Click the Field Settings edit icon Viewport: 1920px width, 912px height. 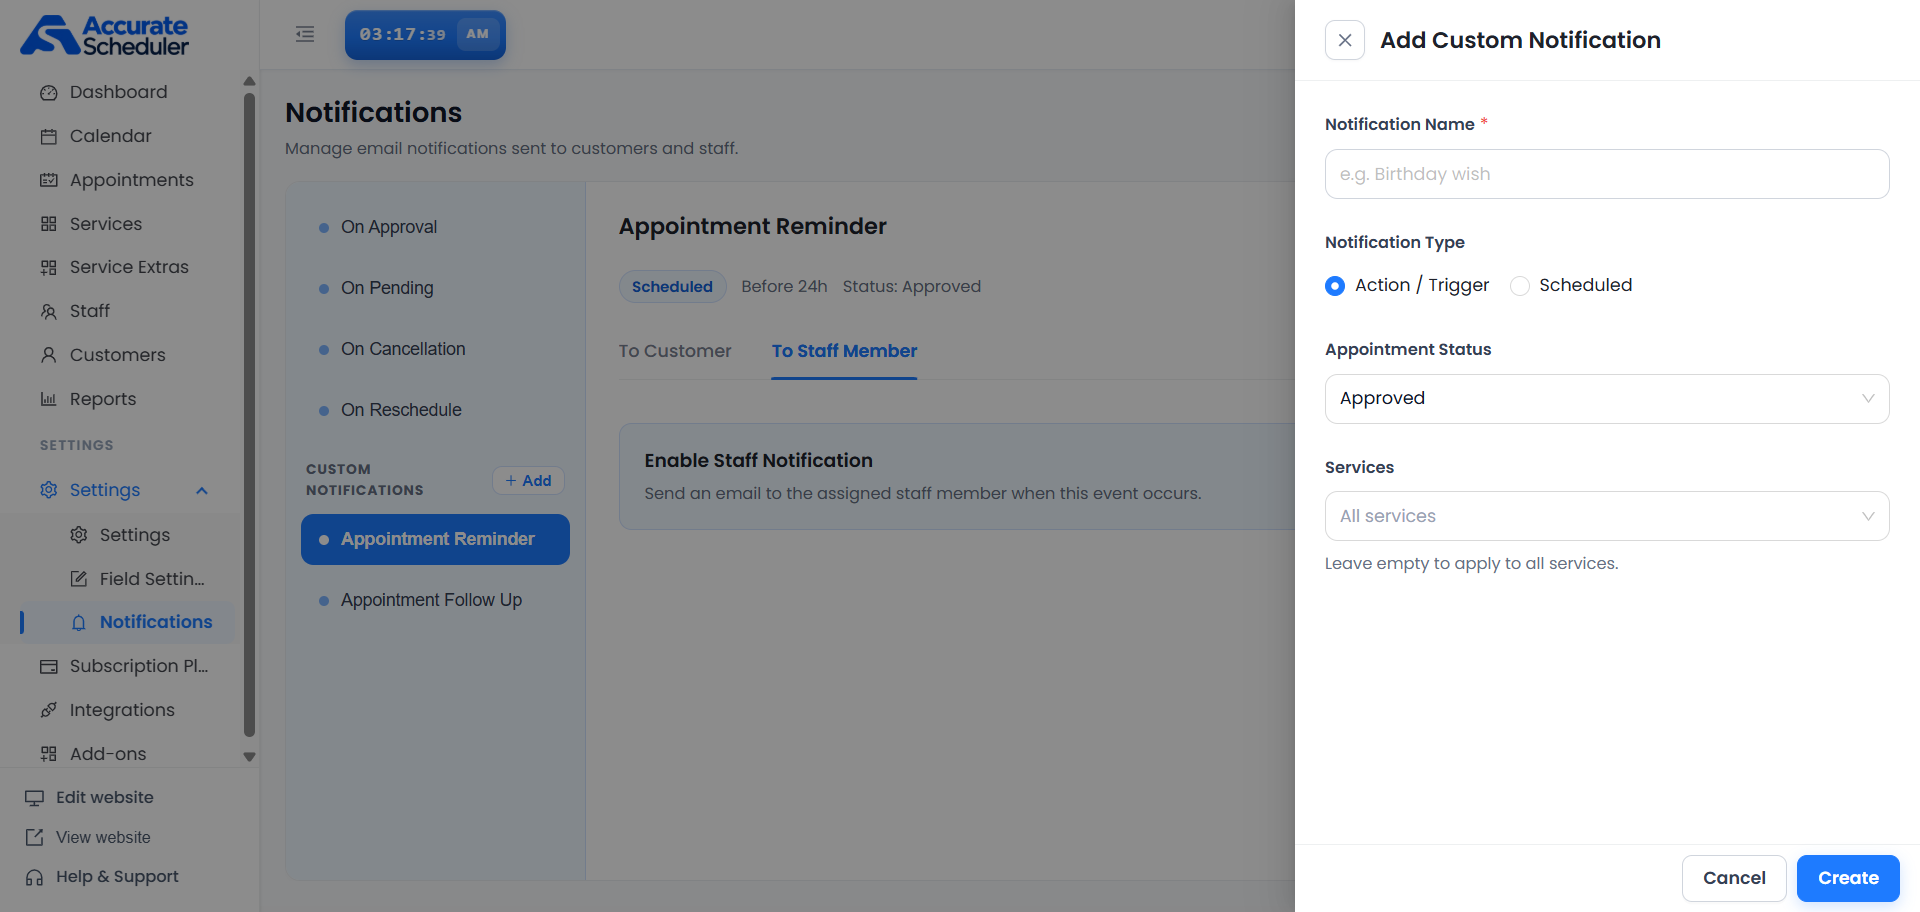coord(78,579)
